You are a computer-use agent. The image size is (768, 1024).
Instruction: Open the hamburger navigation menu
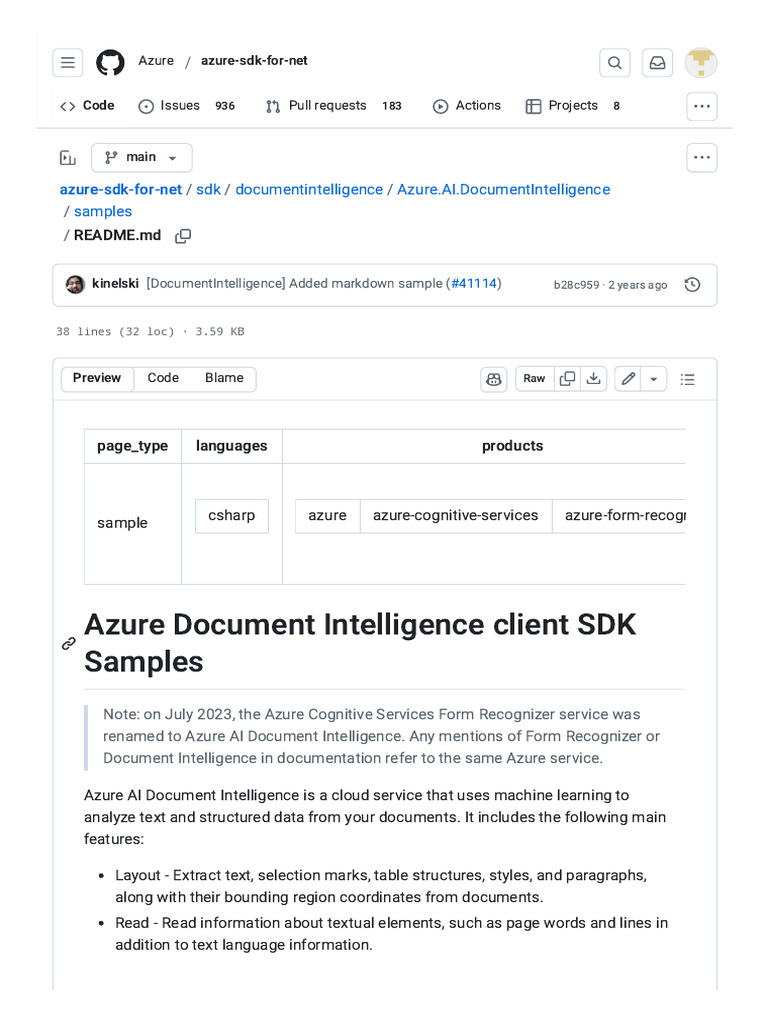click(x=68, y=63)
